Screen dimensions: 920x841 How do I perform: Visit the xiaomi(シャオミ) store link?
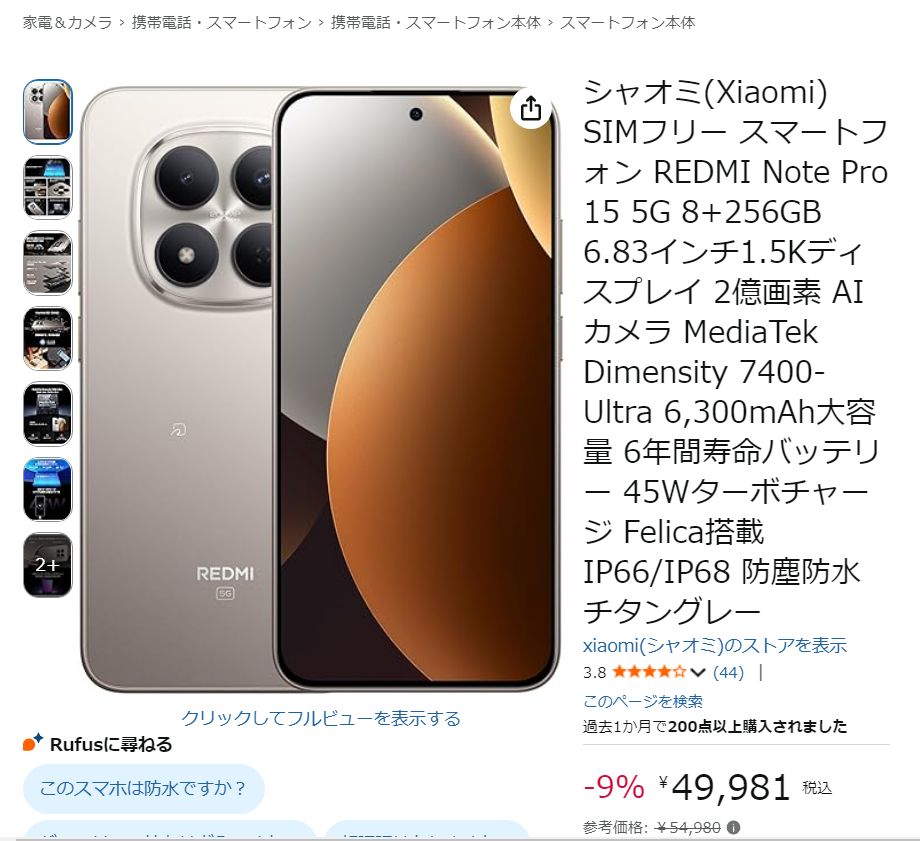(x=715, y=646)
